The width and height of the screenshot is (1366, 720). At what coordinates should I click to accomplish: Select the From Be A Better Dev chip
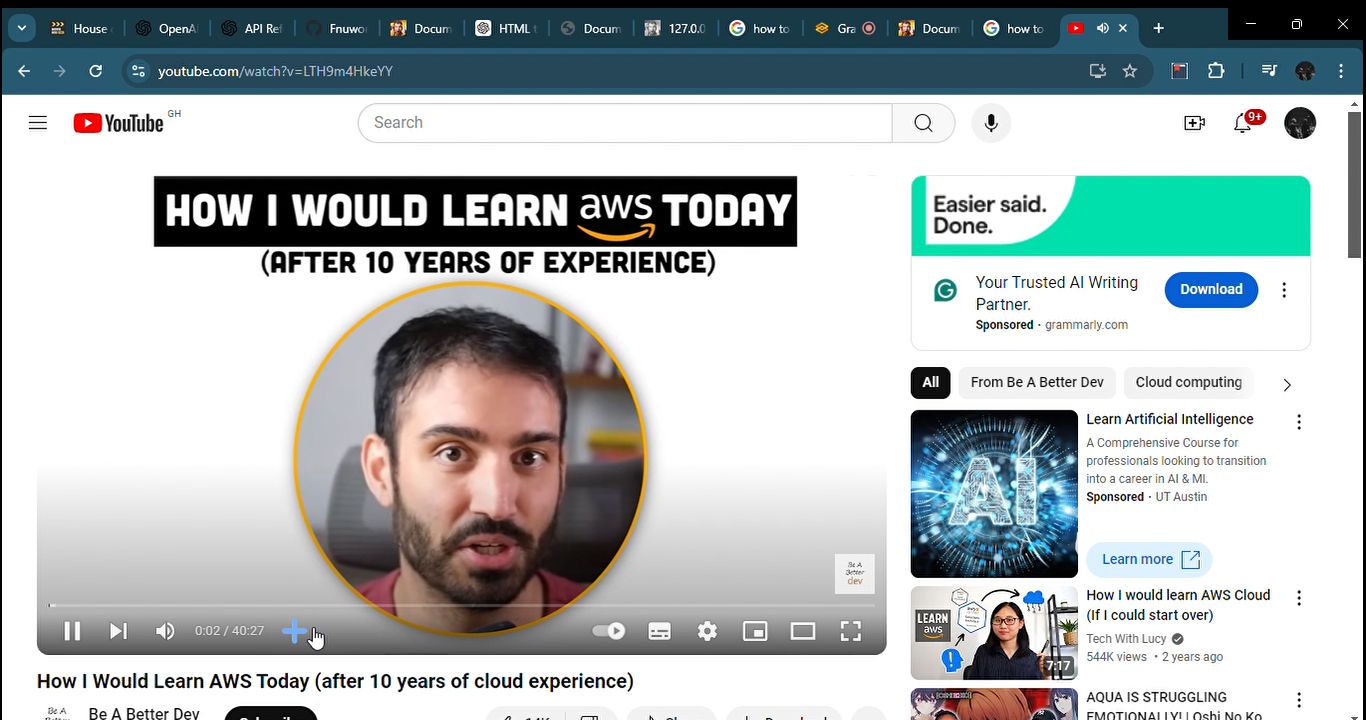point(1037,382)
